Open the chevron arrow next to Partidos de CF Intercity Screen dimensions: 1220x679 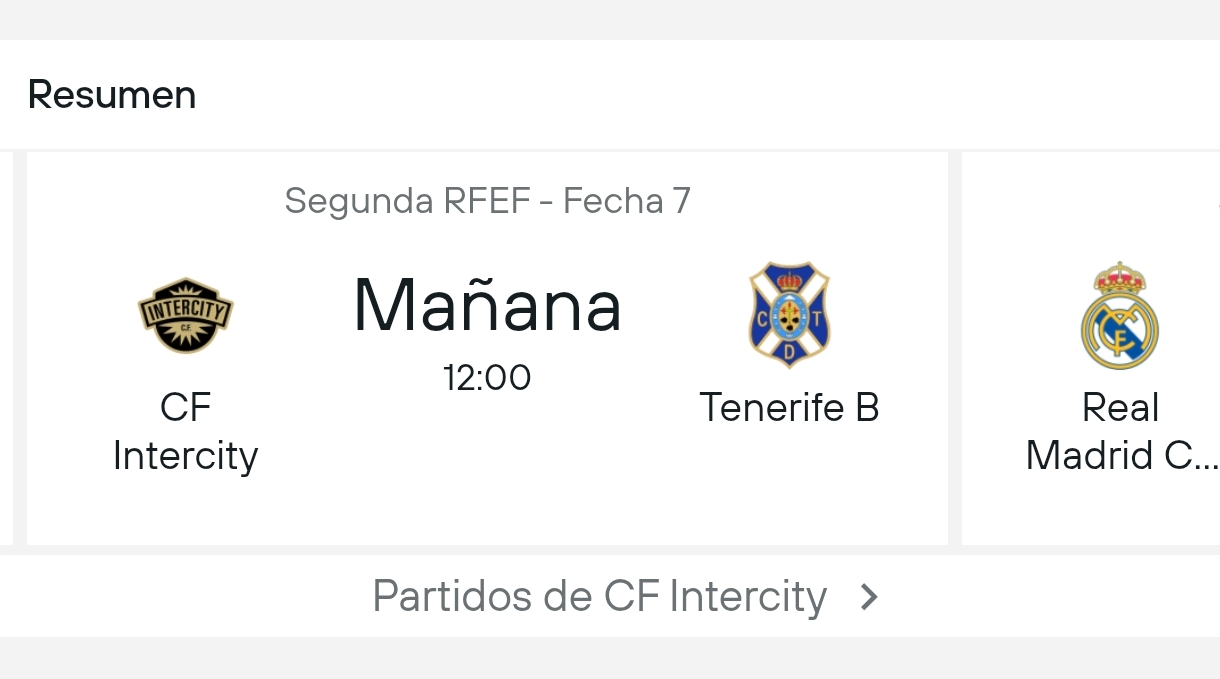tap(869, 597)
